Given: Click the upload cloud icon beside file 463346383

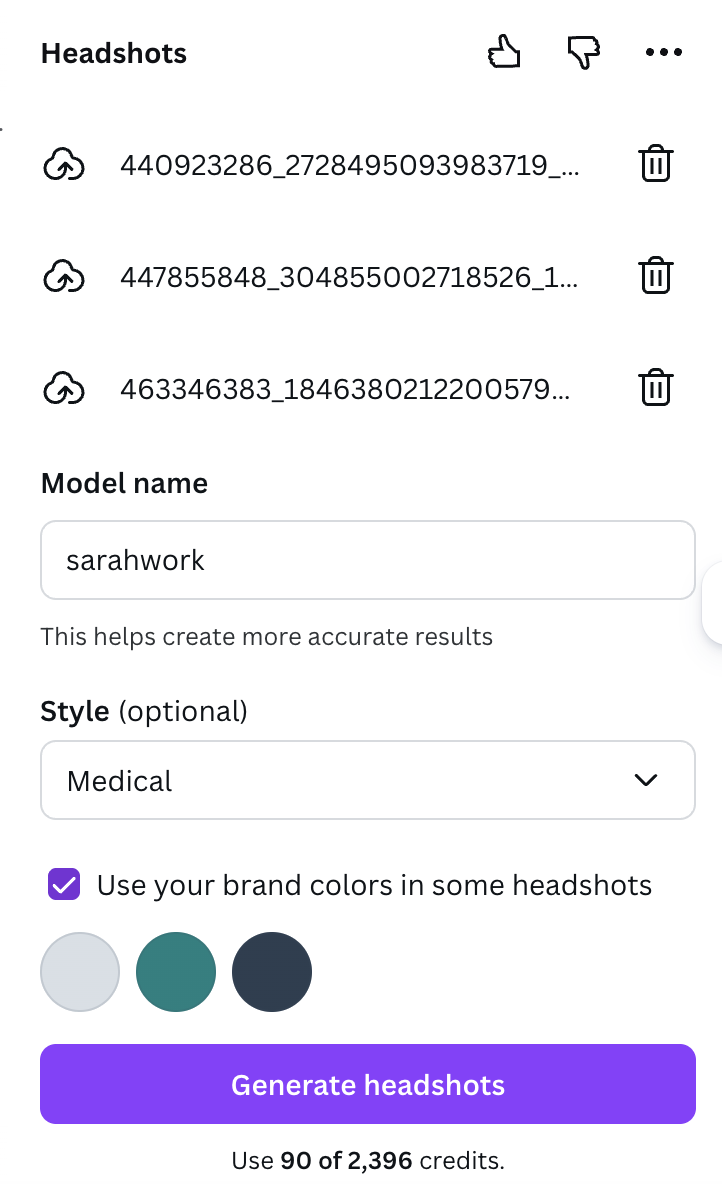Looking at the screenshot, I should (x=65, y=389).
